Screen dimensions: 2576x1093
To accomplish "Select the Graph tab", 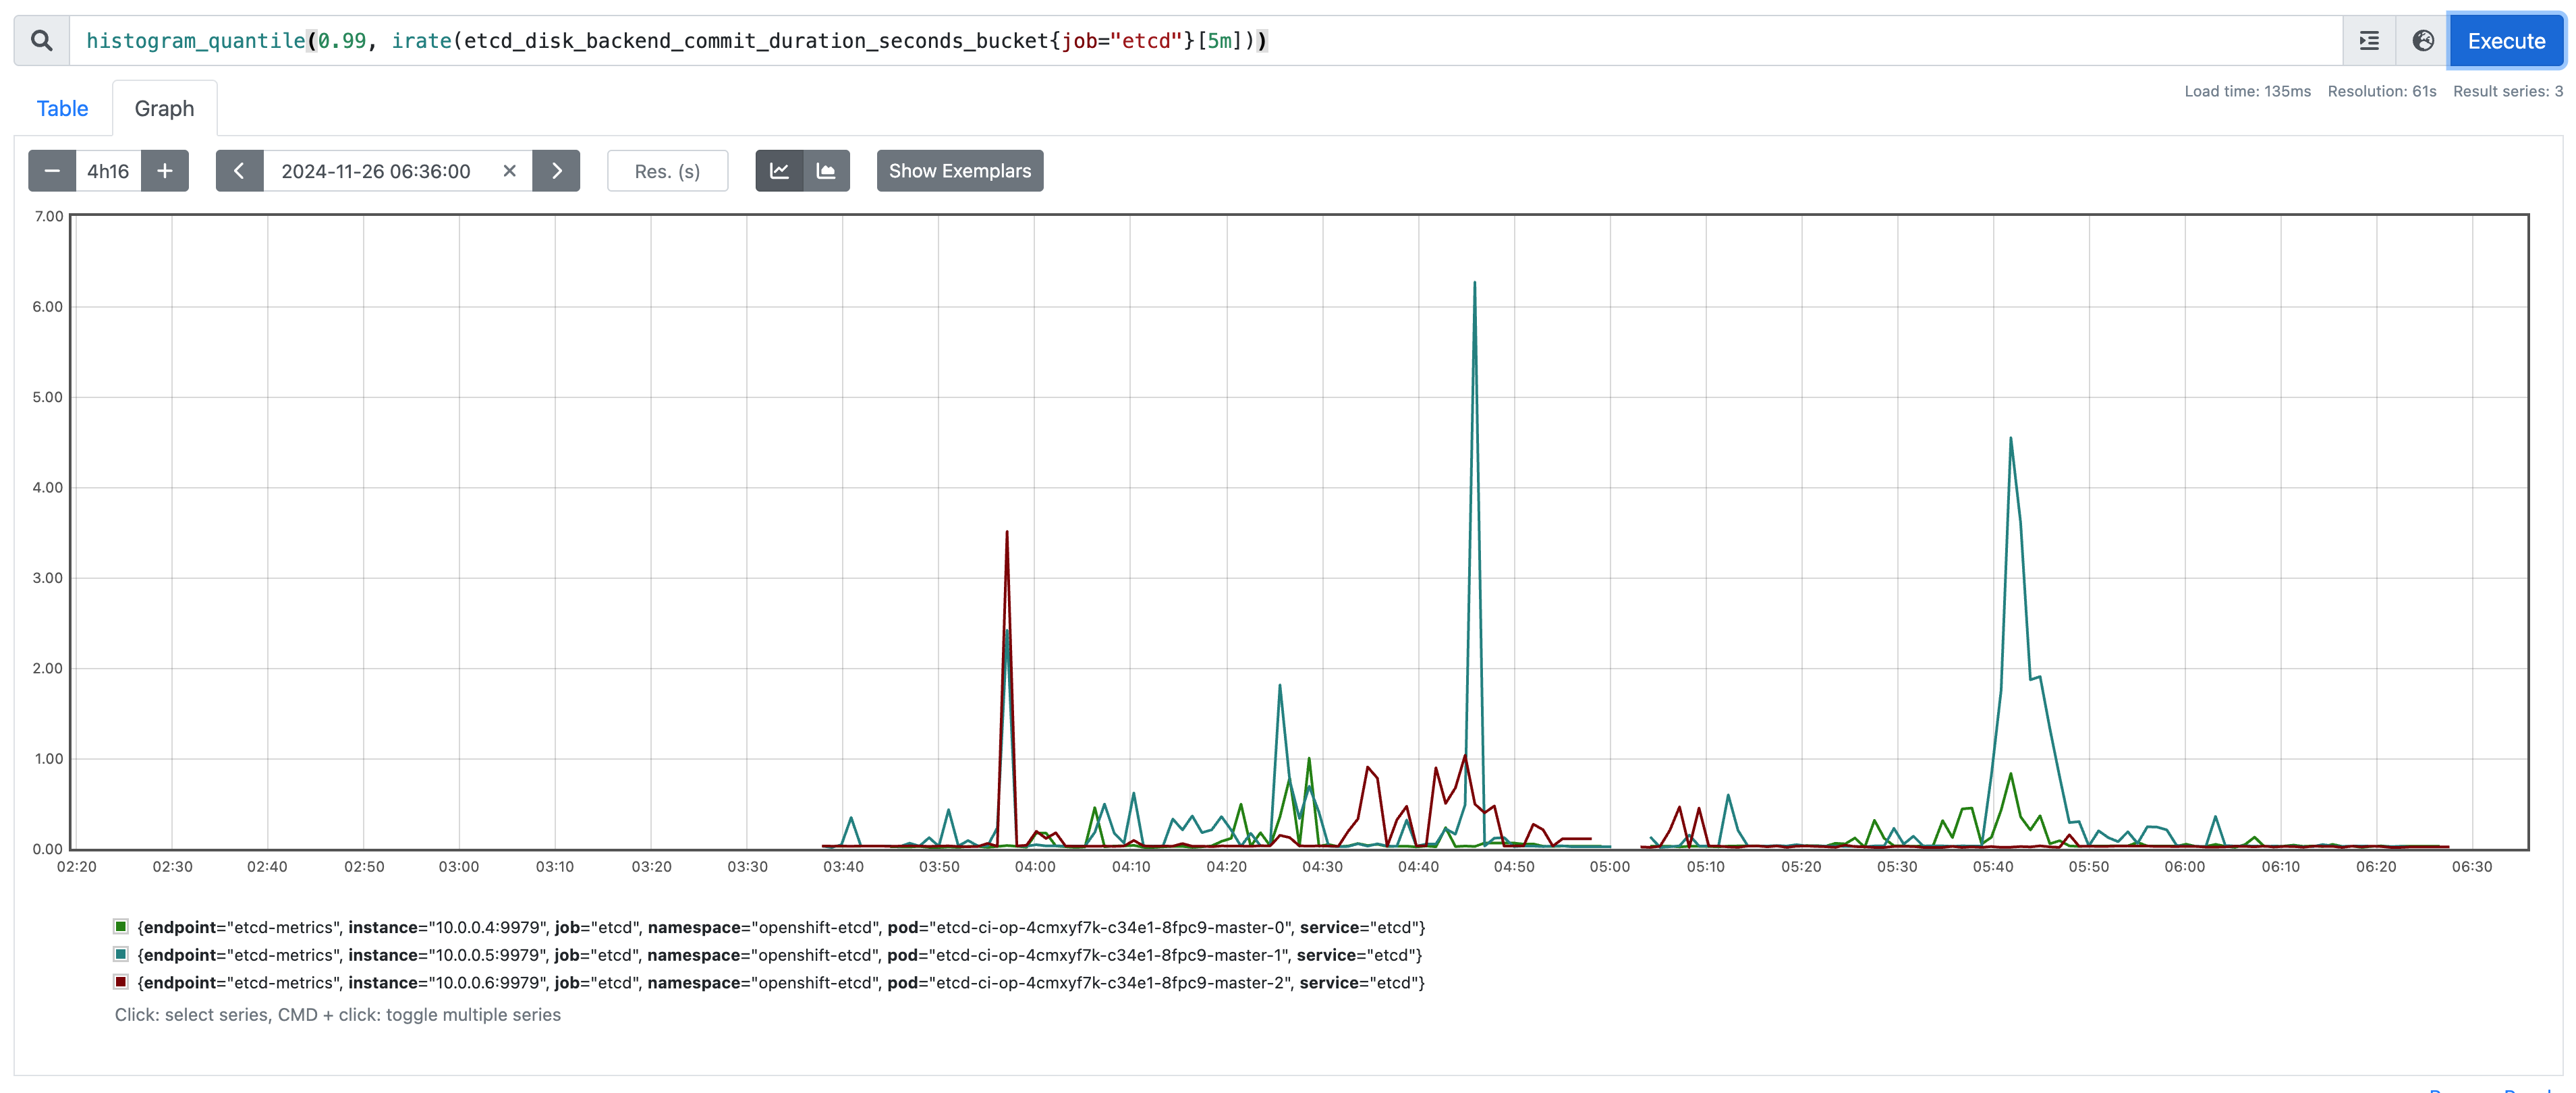I will click(164, 108).
